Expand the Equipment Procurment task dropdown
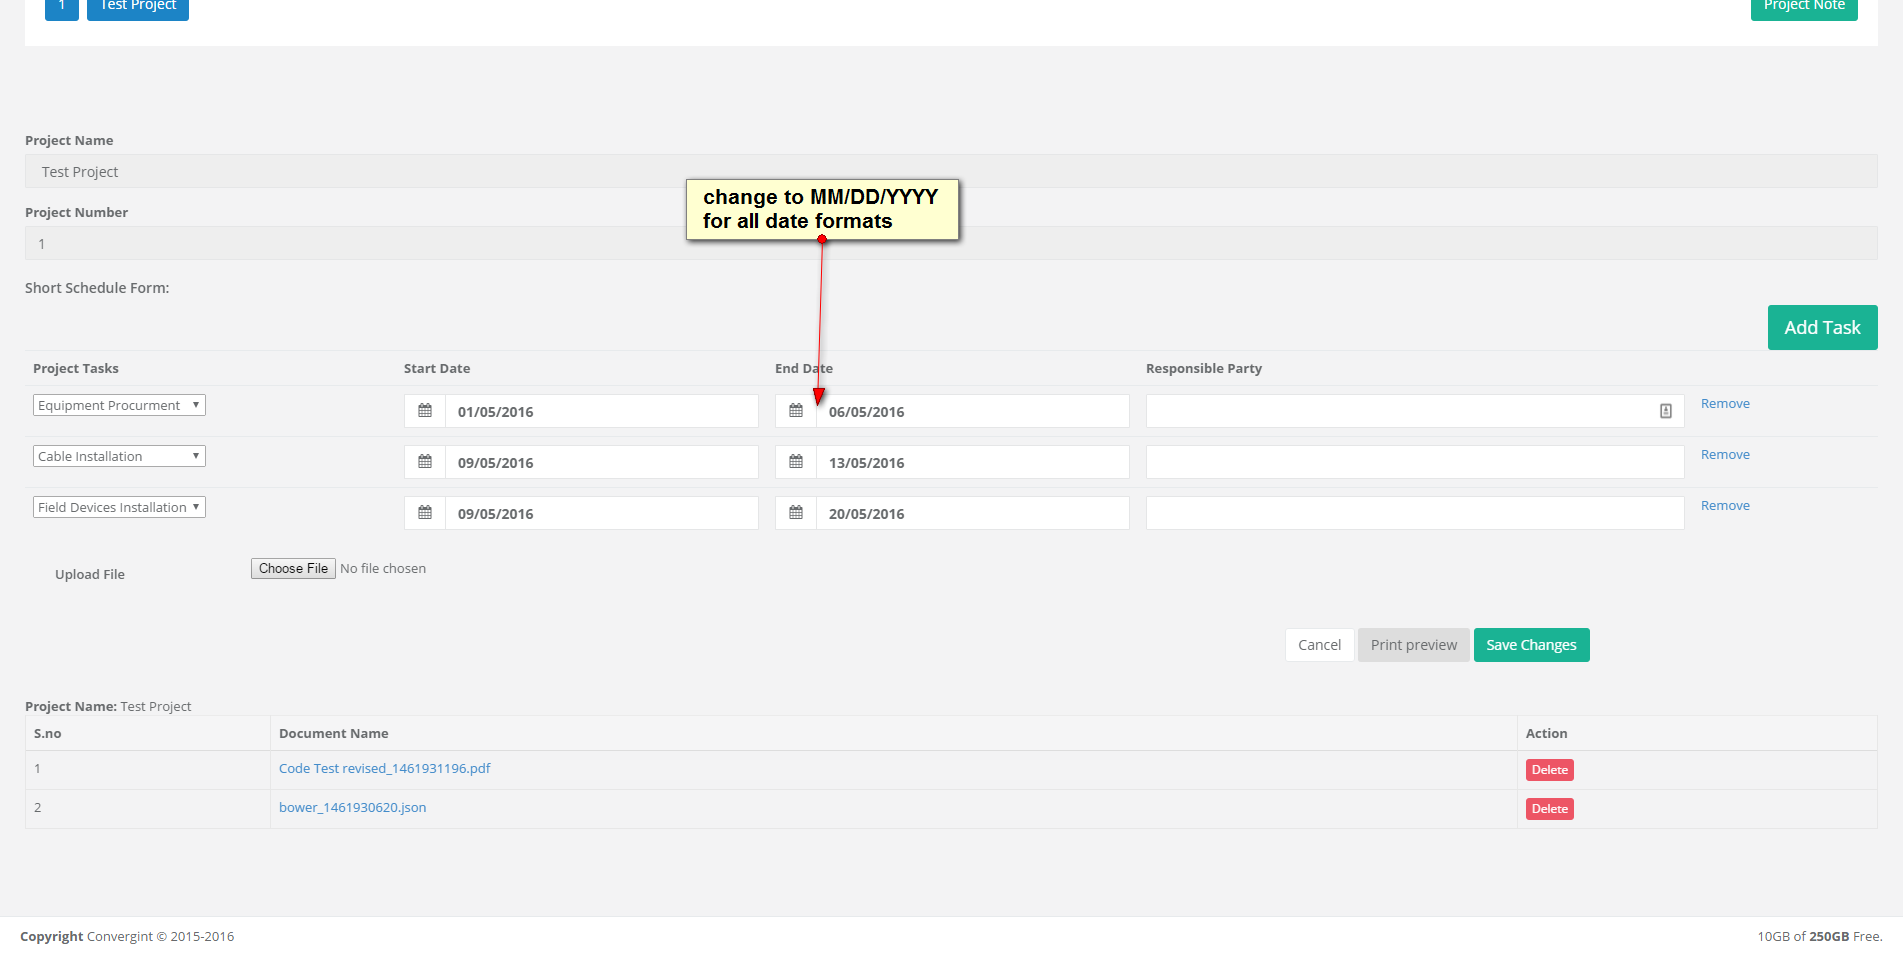The image size is (1903, 955). click(119, 405)
